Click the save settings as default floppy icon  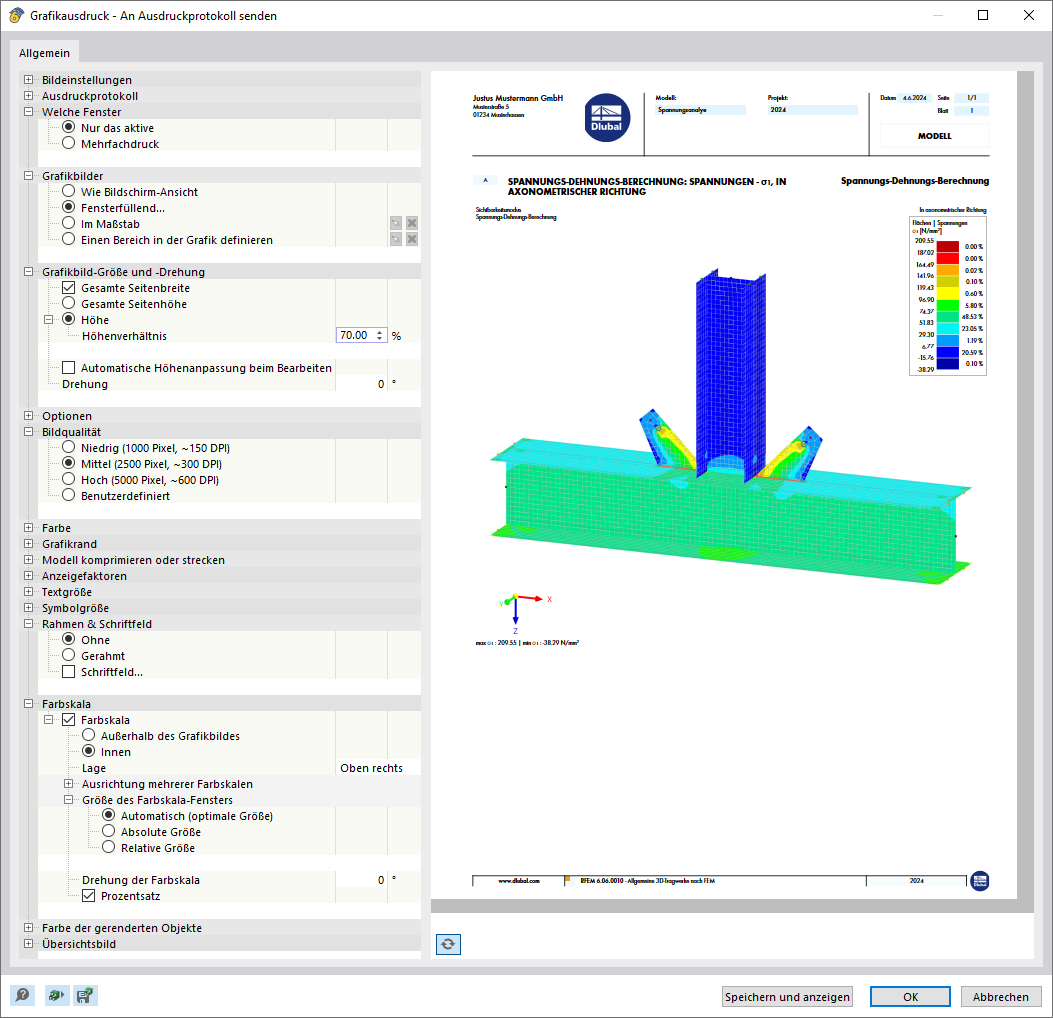pos(85,995)
